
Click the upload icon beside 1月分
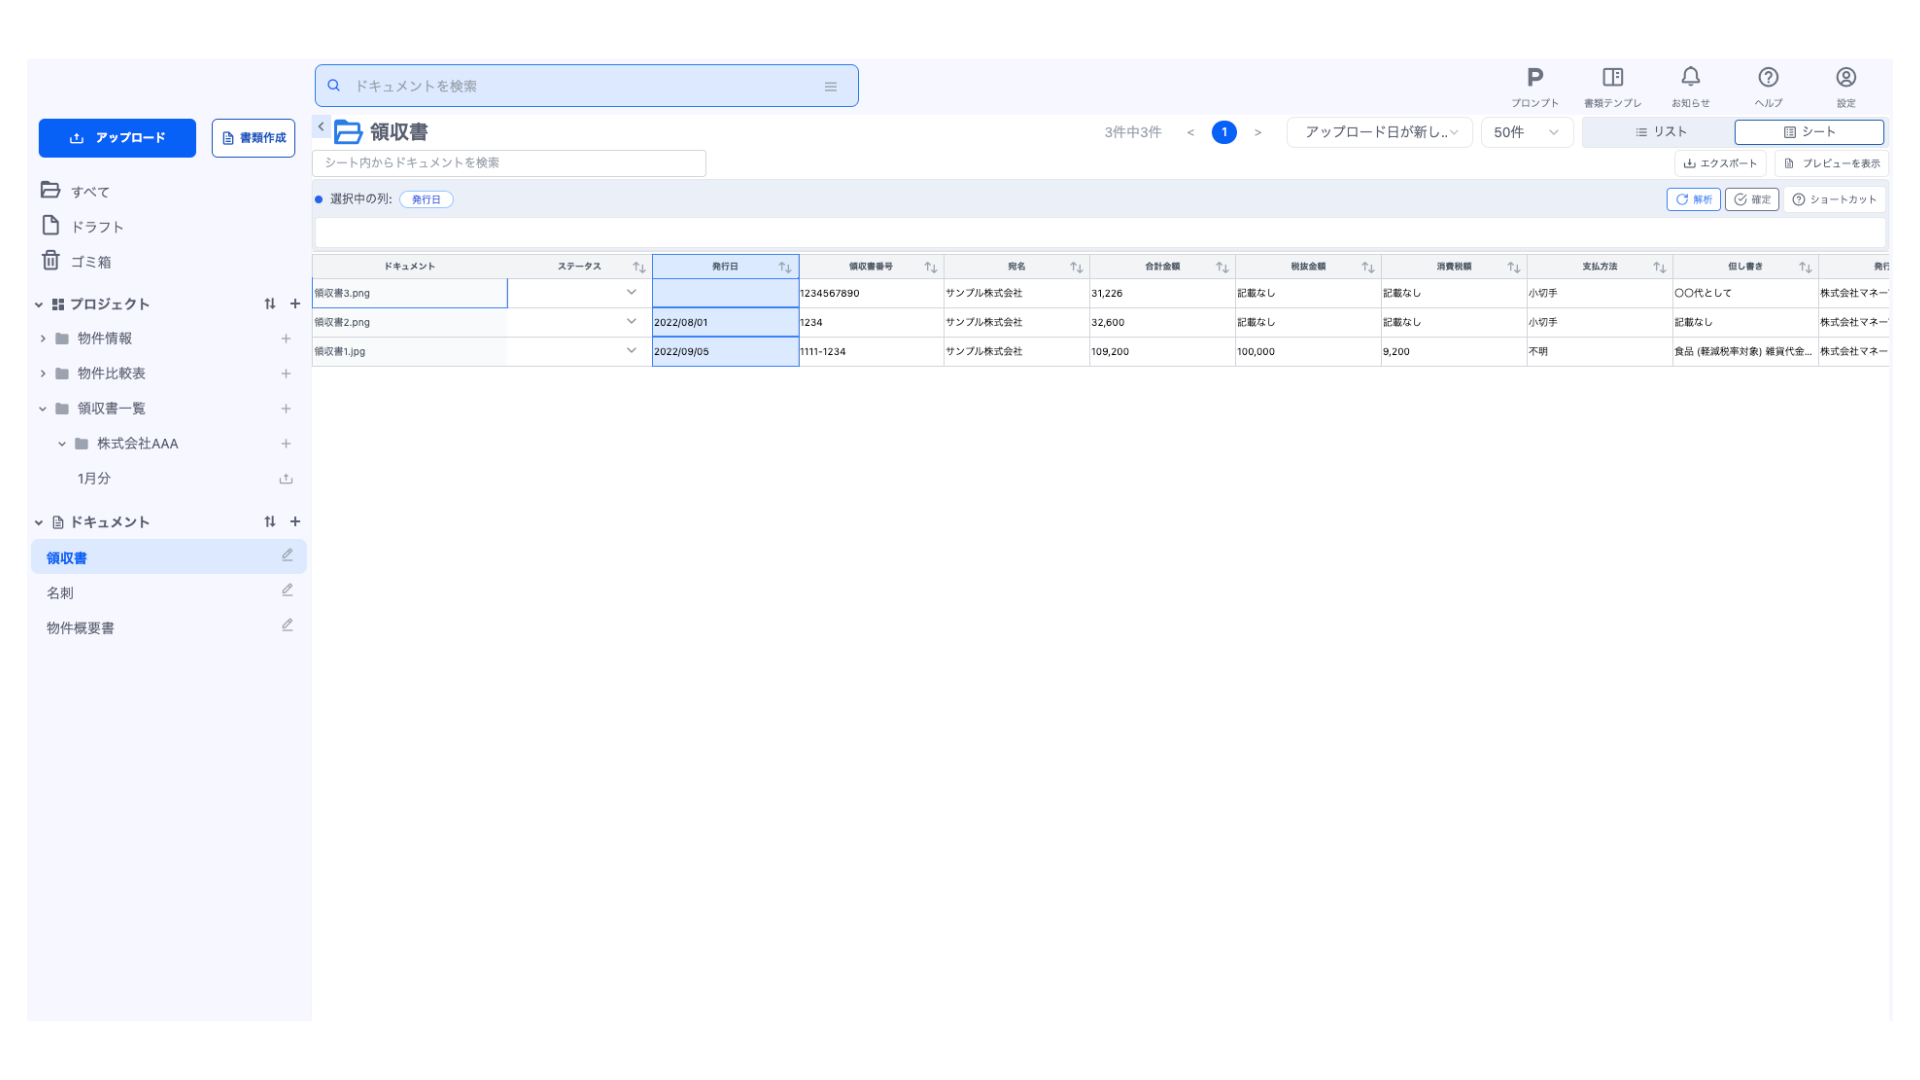(286, 479)
